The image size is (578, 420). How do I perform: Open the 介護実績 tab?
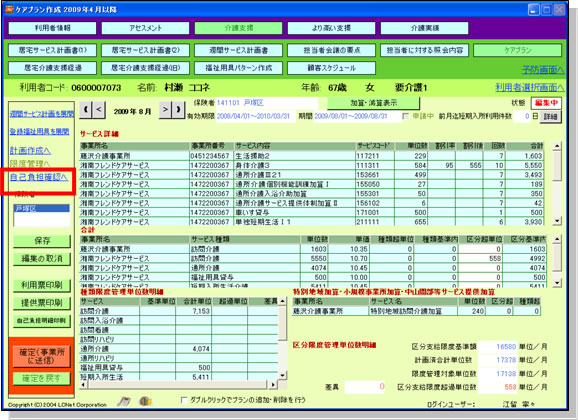click(x=425, y=28)
